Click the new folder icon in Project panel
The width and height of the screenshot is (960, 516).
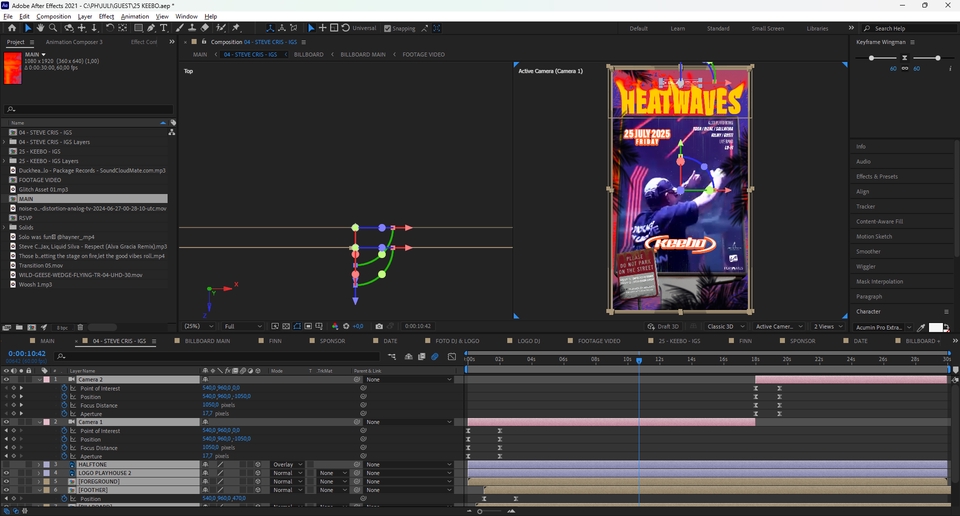19,327
